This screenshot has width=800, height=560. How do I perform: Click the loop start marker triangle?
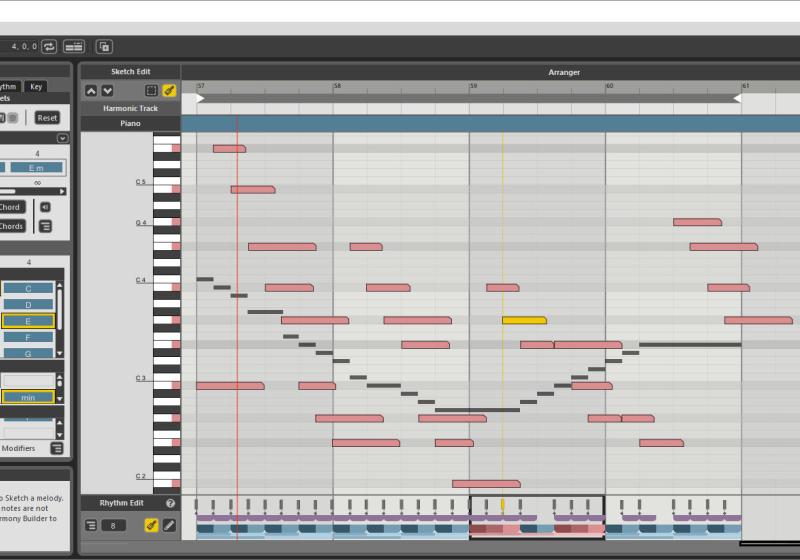(201, 98)
